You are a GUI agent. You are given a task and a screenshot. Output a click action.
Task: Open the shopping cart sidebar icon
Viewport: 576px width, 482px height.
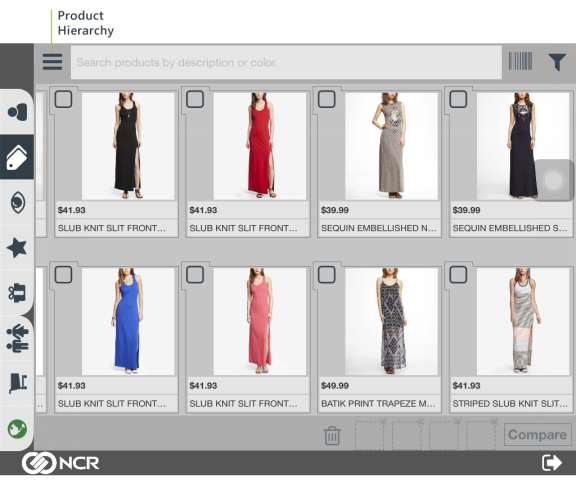[17, 383]
